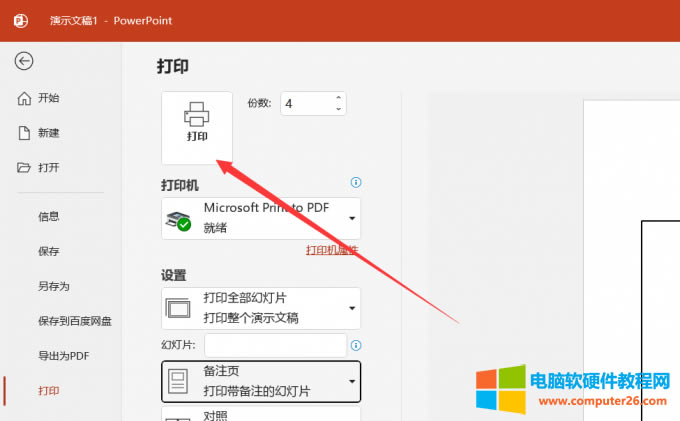
Task: Click the Notes Pages layout icon
Action: point(177,380)
